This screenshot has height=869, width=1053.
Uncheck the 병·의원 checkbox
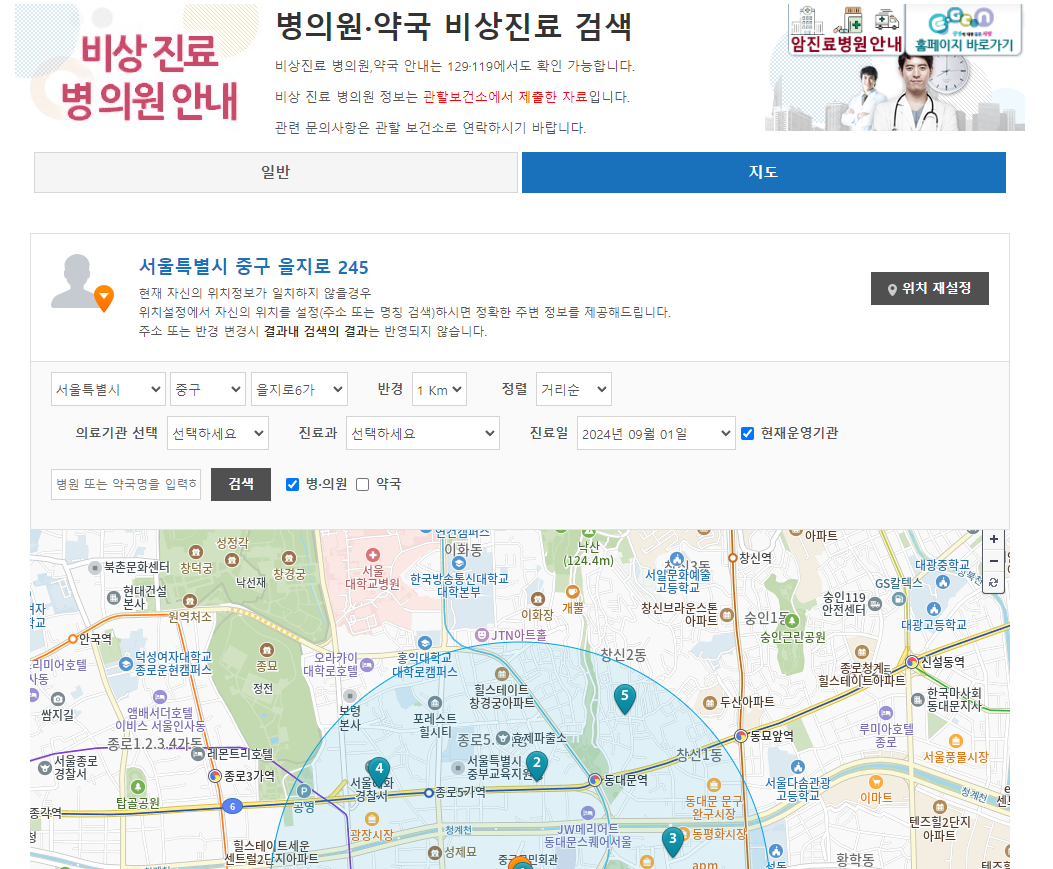292,484
